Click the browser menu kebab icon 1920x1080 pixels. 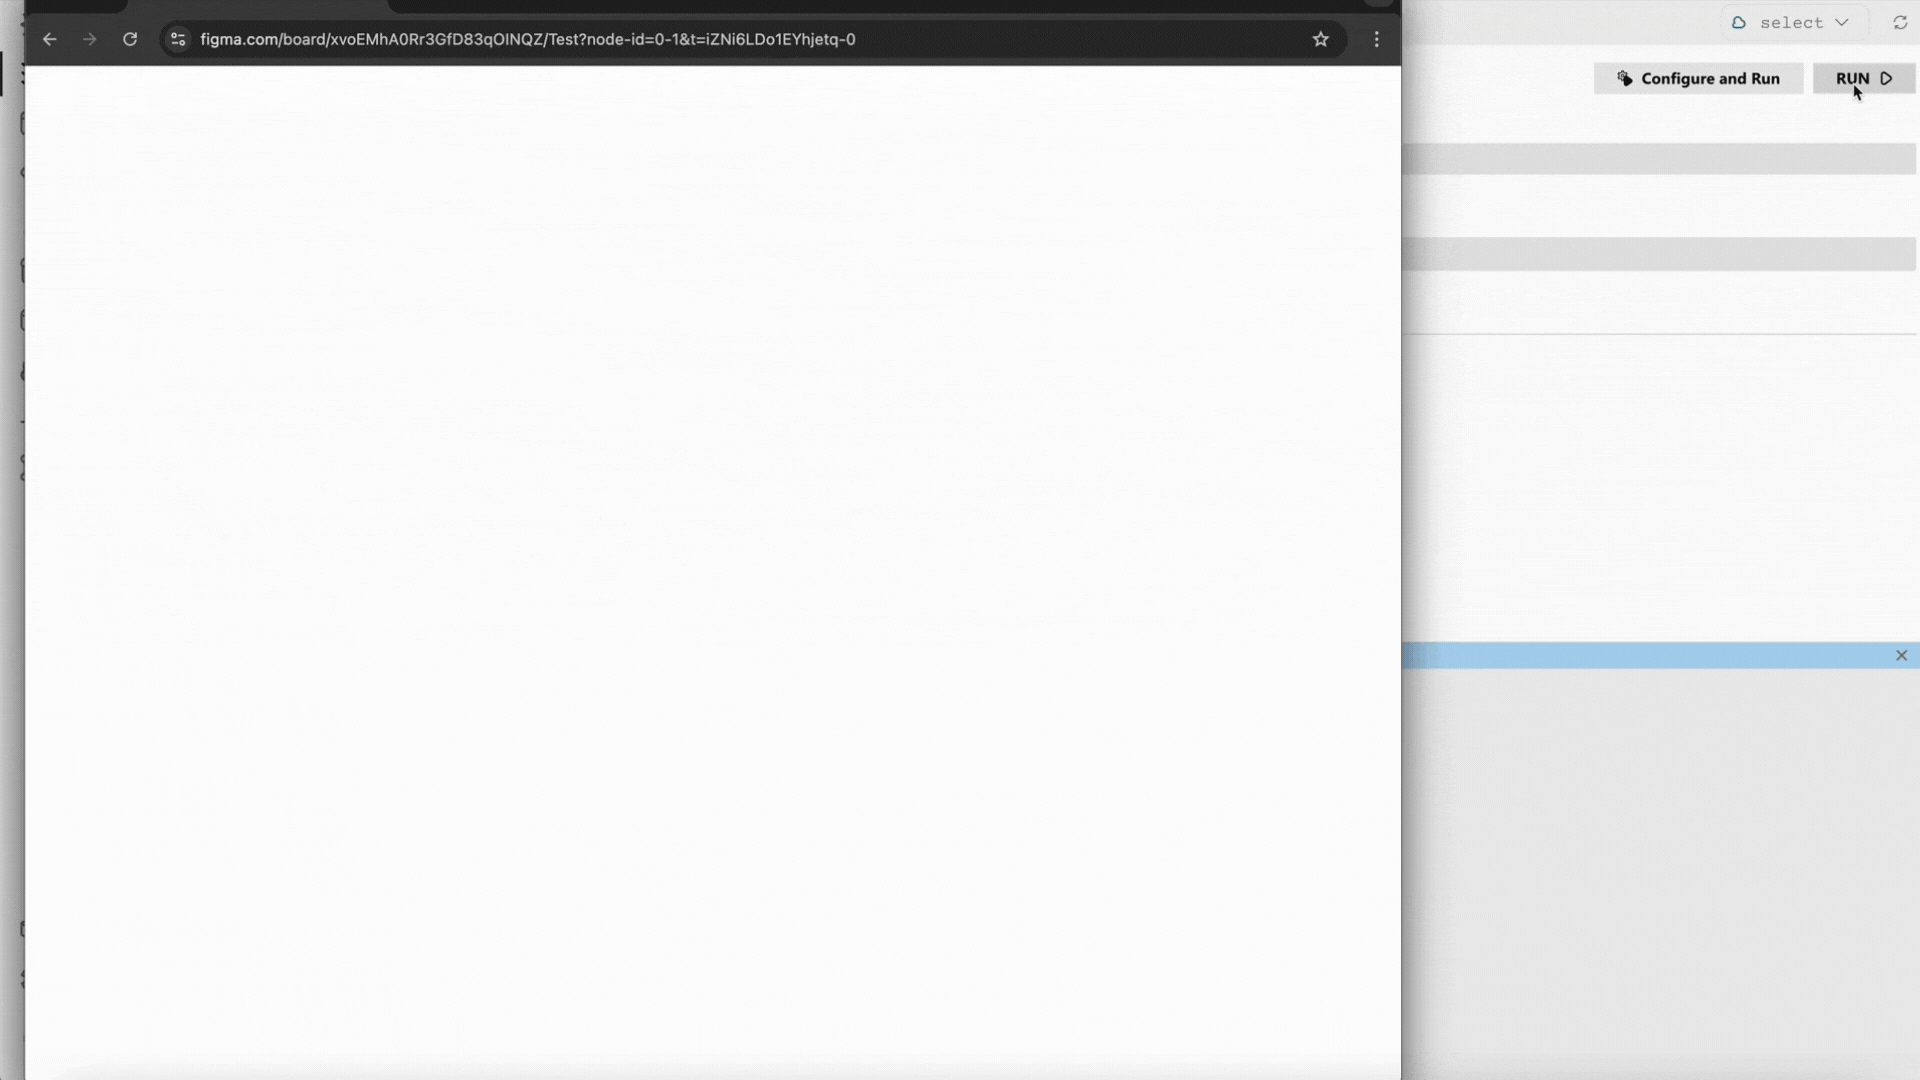(x=1377, y=40)
